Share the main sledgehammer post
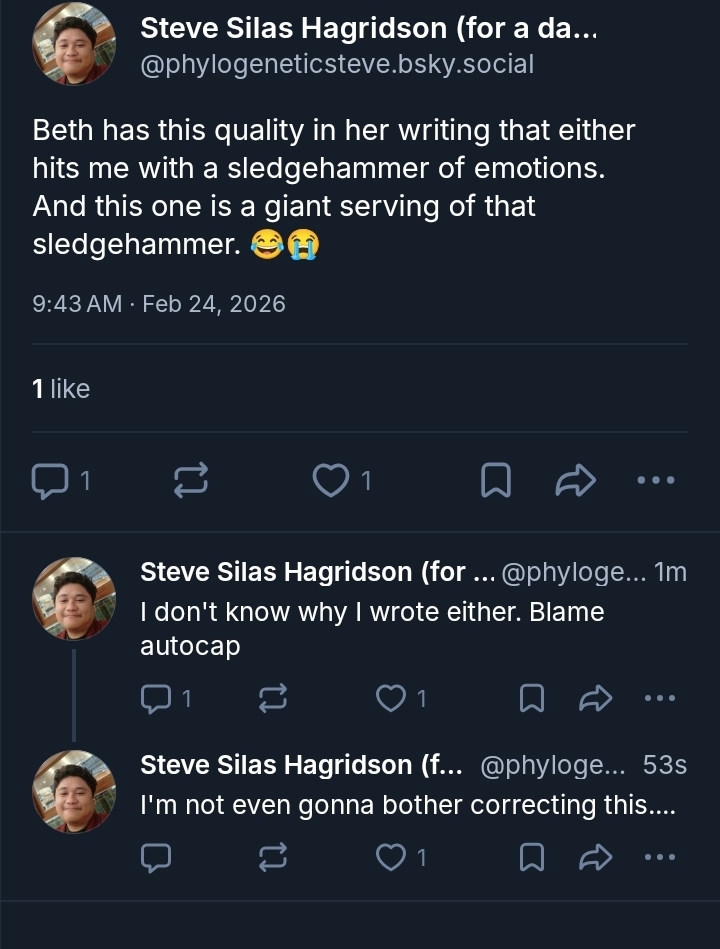This screenshot has height=949, width=720. [x=575, y=482]
